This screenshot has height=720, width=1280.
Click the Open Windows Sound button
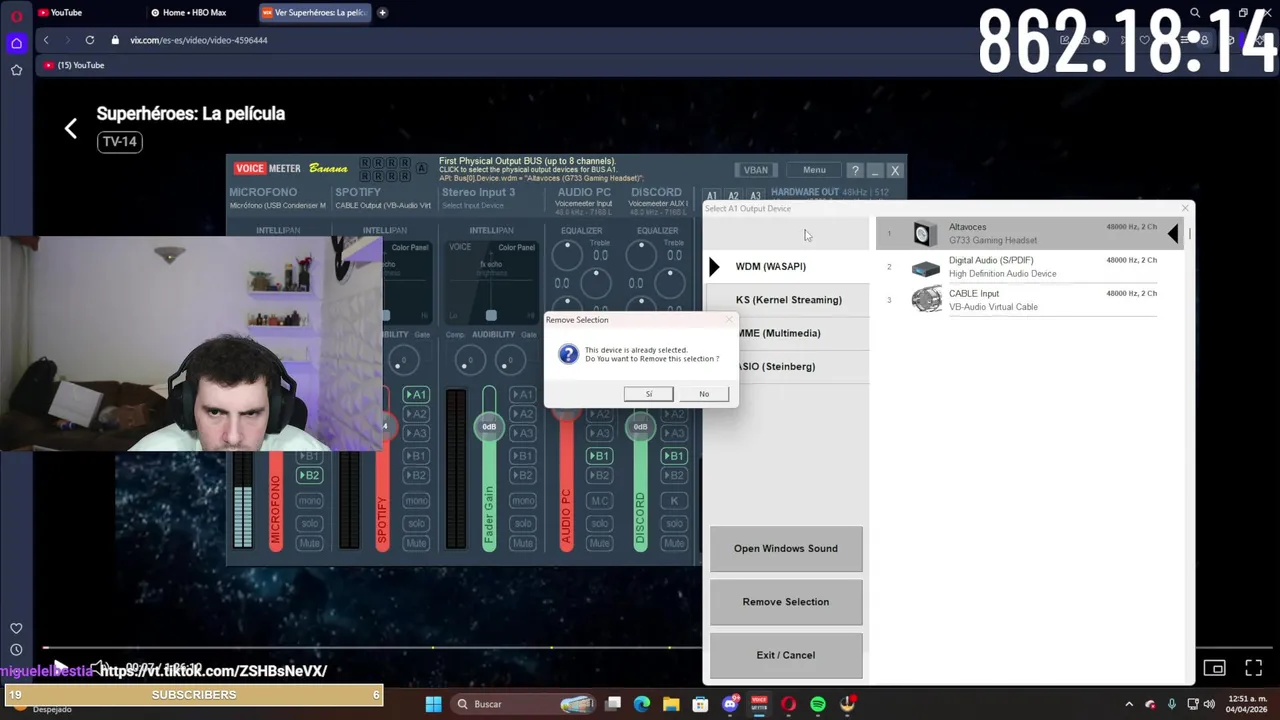tap(786, 549)
